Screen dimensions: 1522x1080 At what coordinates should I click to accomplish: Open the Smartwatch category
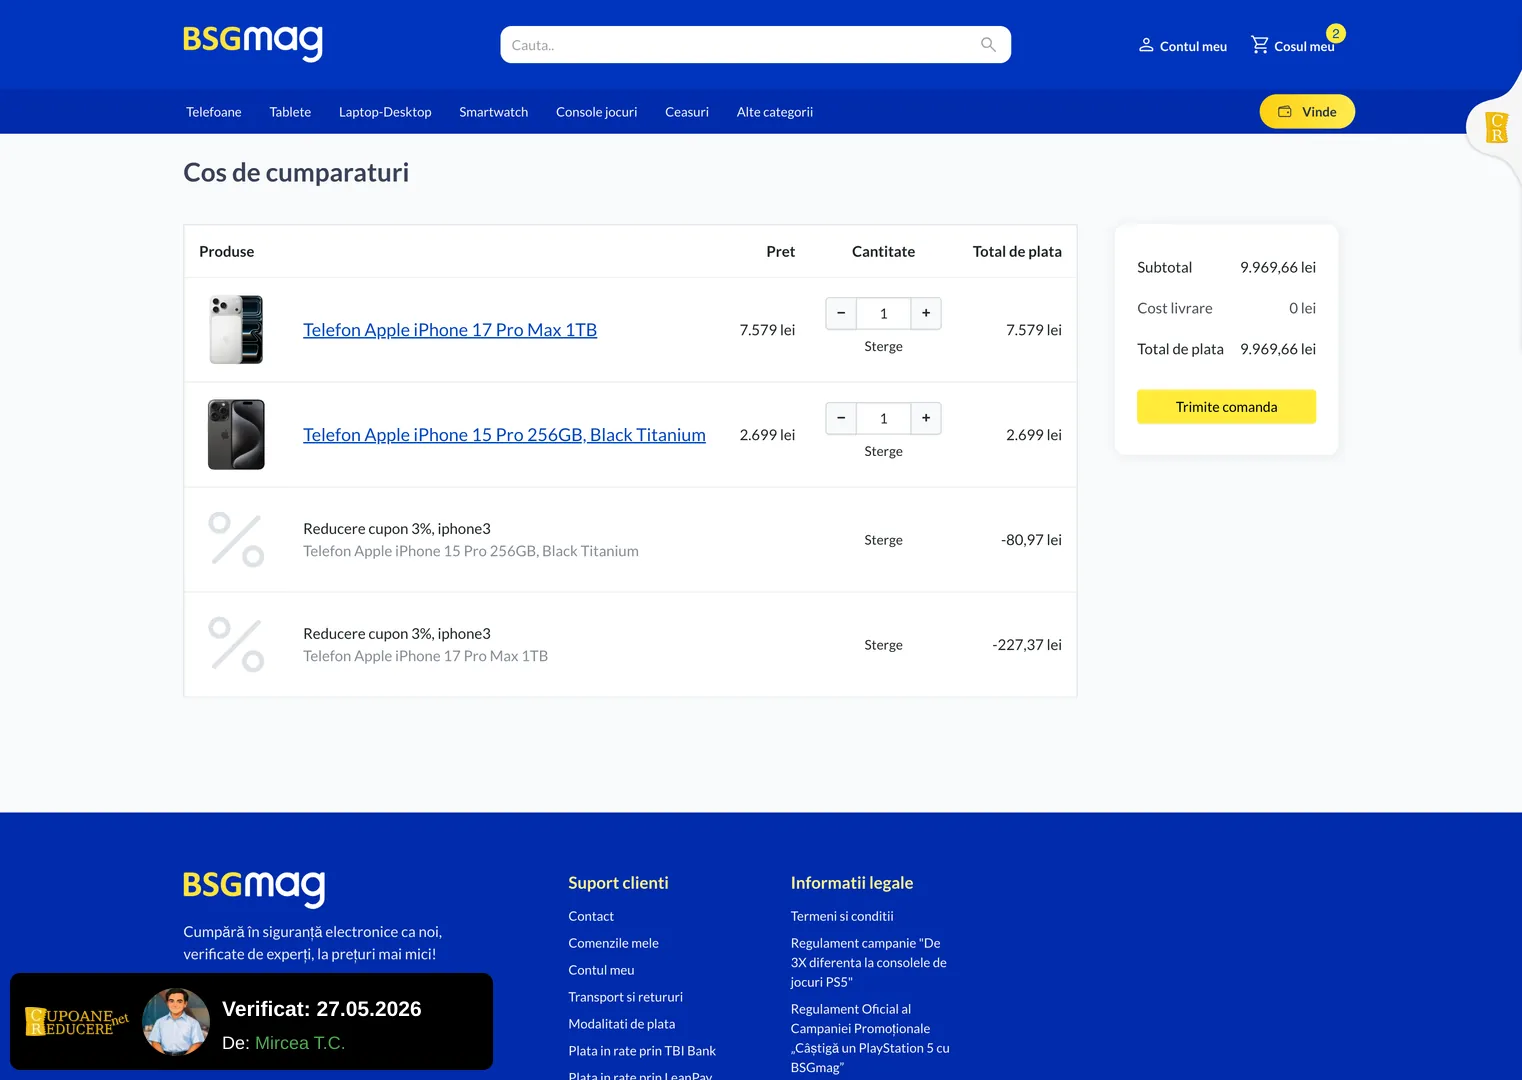coord(494,112)
